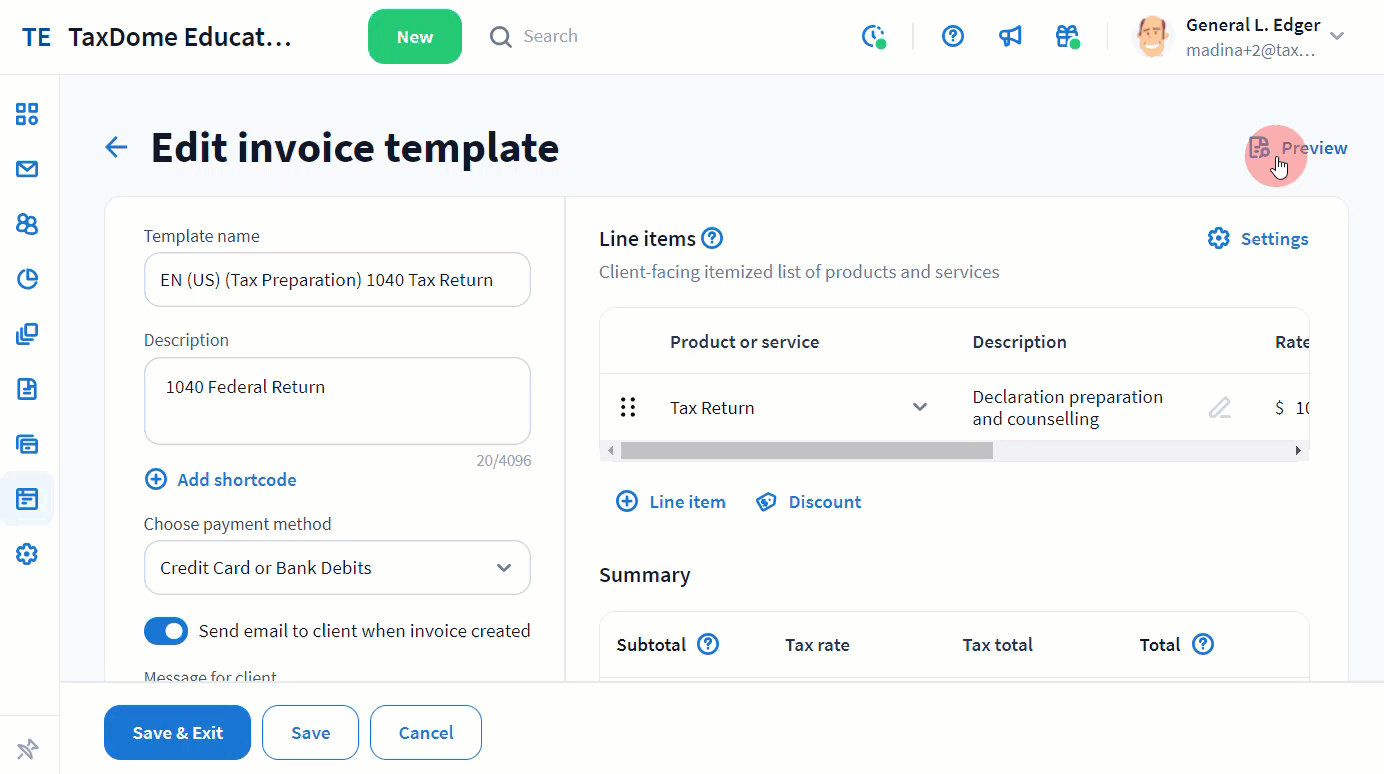
Task: Open the timer icon in top bar
Action: 873,37
